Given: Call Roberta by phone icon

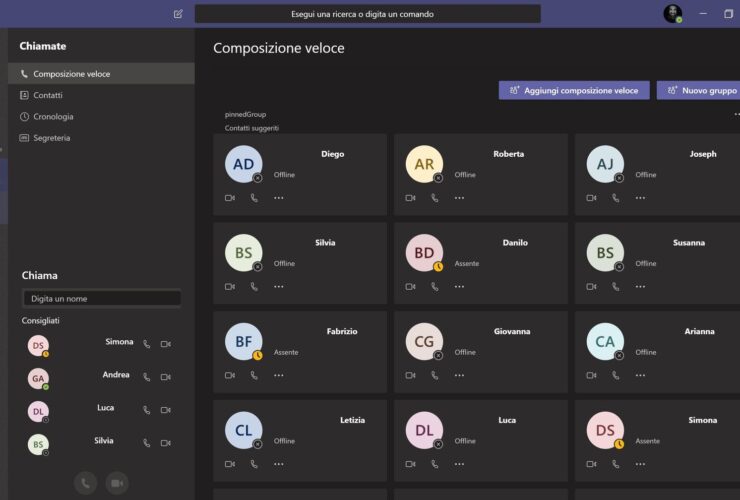Looking at the screenshot, I should pyautogui.click(x=435, y=198).
